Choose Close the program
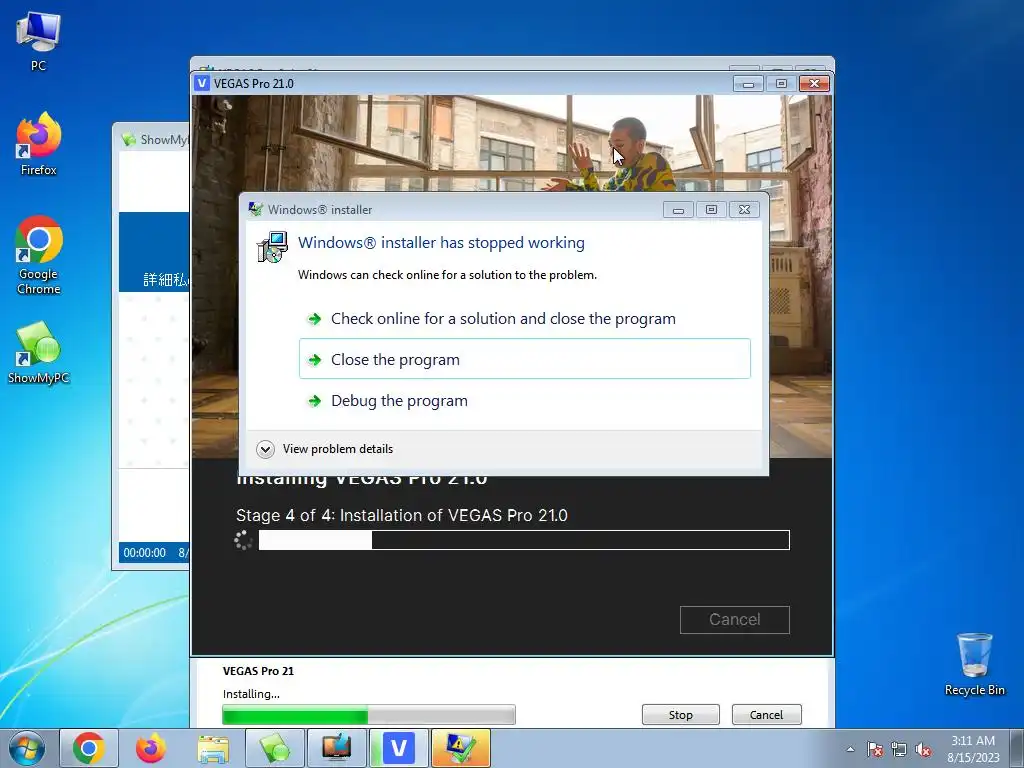Screen dimensions: 1024x768 tap(524, 359)
